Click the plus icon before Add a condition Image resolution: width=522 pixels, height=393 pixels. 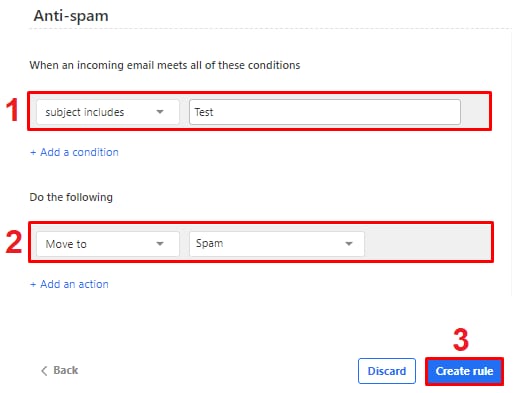[33, 153]
